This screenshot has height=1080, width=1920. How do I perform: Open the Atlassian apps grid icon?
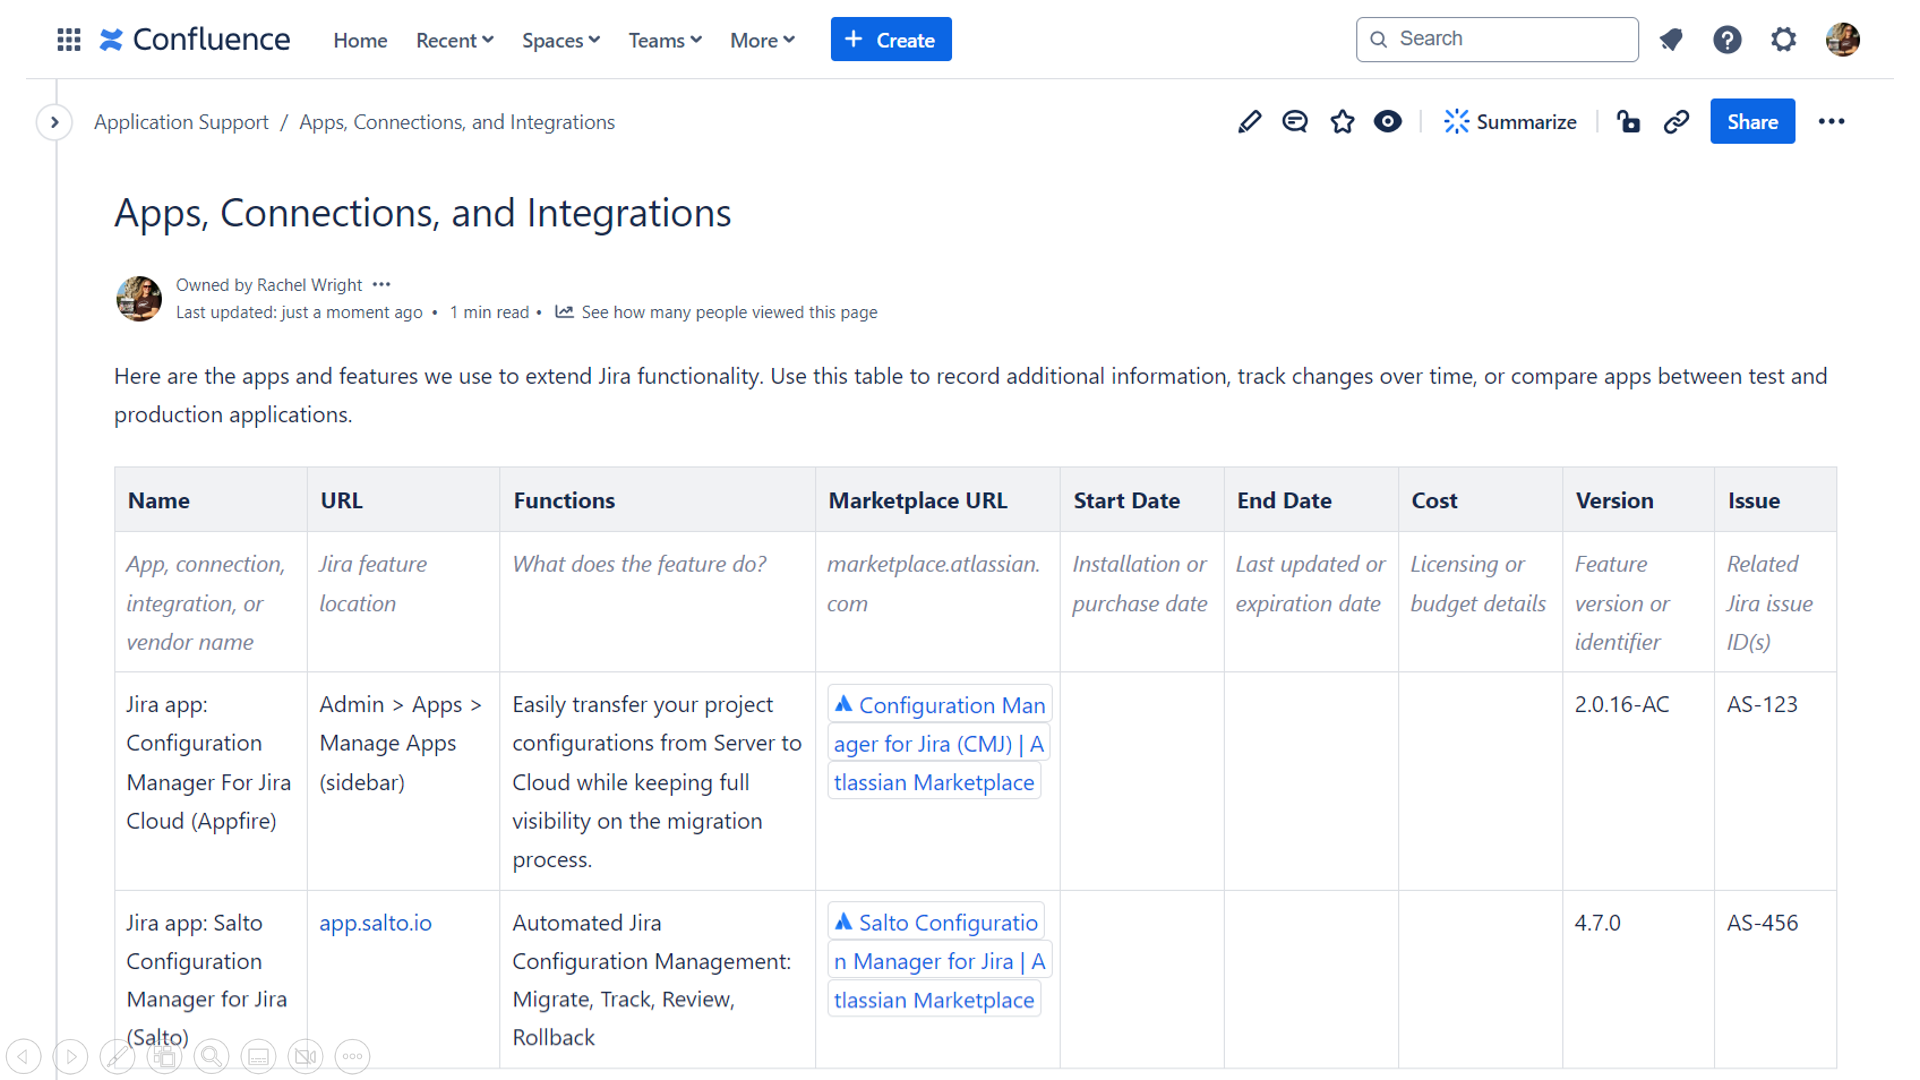(x=67, y=39)
